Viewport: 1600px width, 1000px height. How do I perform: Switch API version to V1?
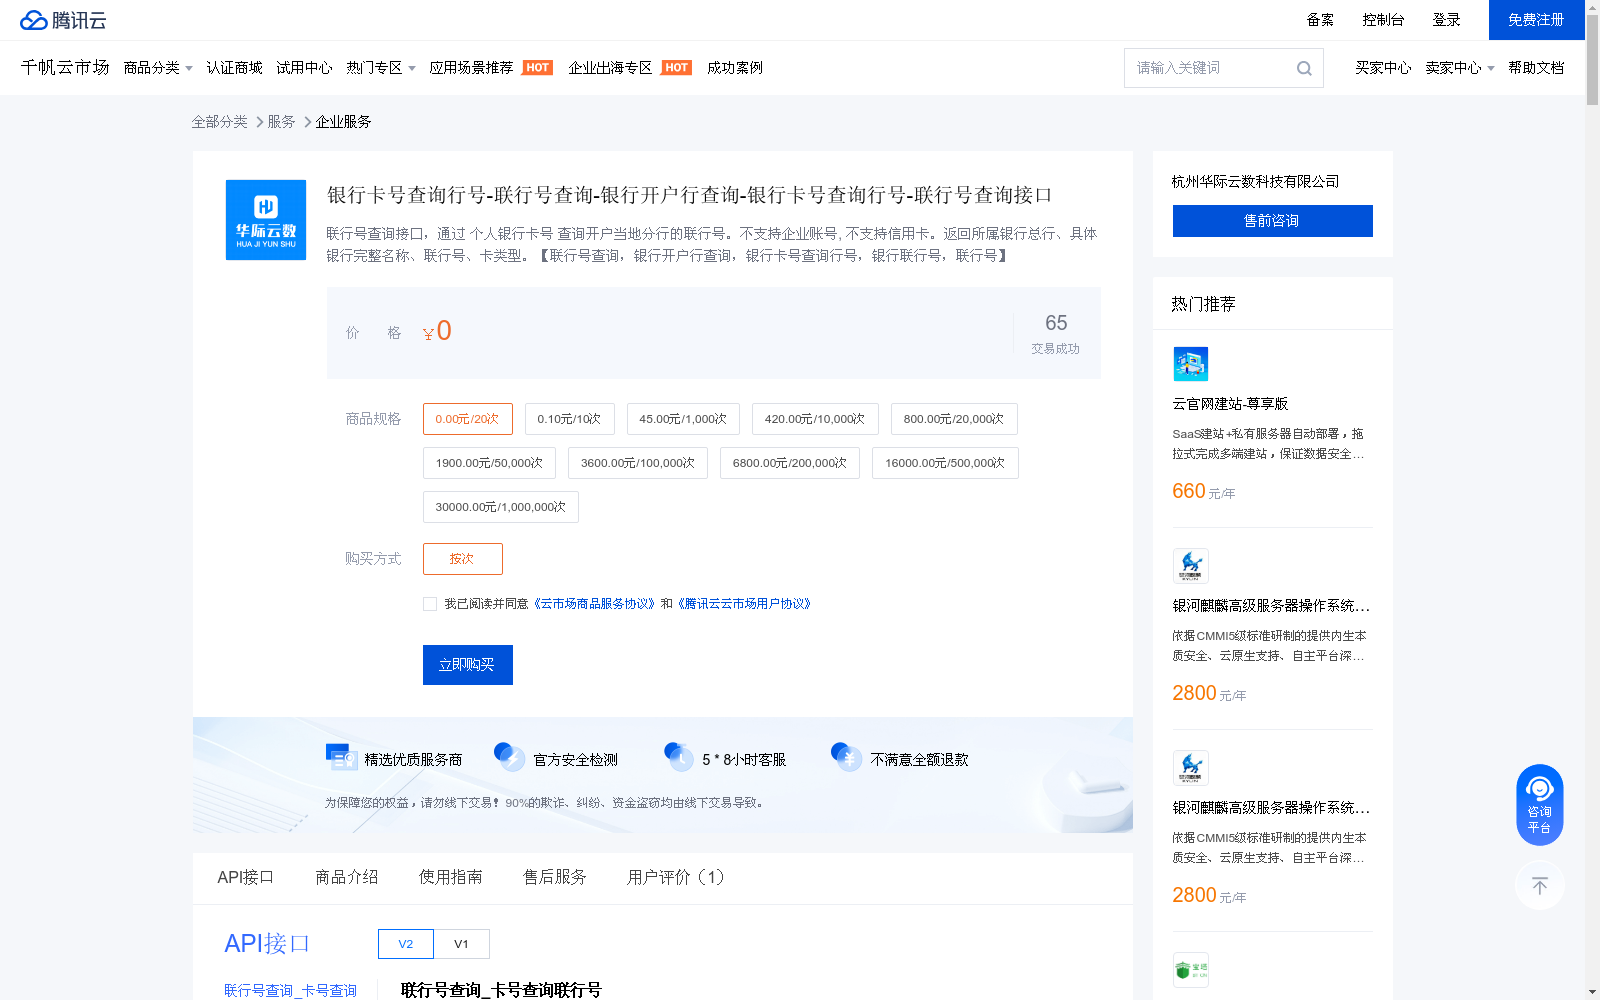tap(462, 944)
